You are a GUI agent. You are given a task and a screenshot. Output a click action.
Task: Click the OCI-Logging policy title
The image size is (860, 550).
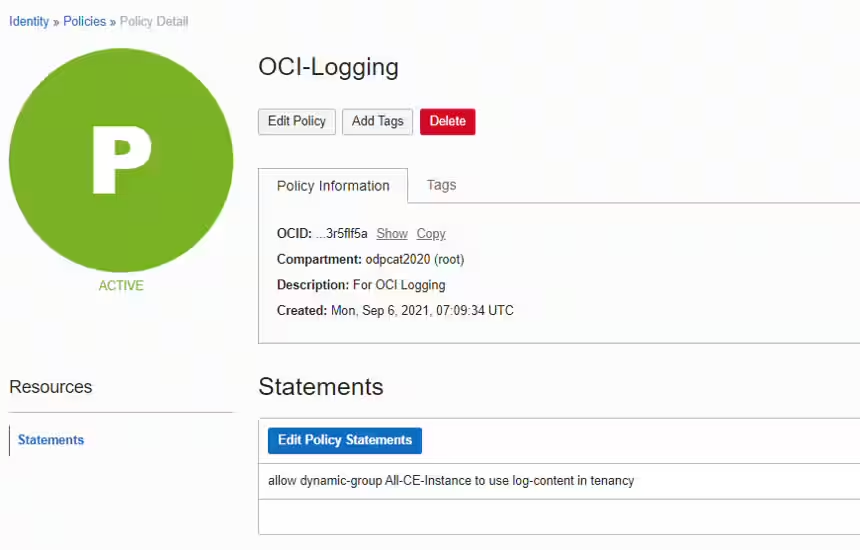(x=328, y=67)
